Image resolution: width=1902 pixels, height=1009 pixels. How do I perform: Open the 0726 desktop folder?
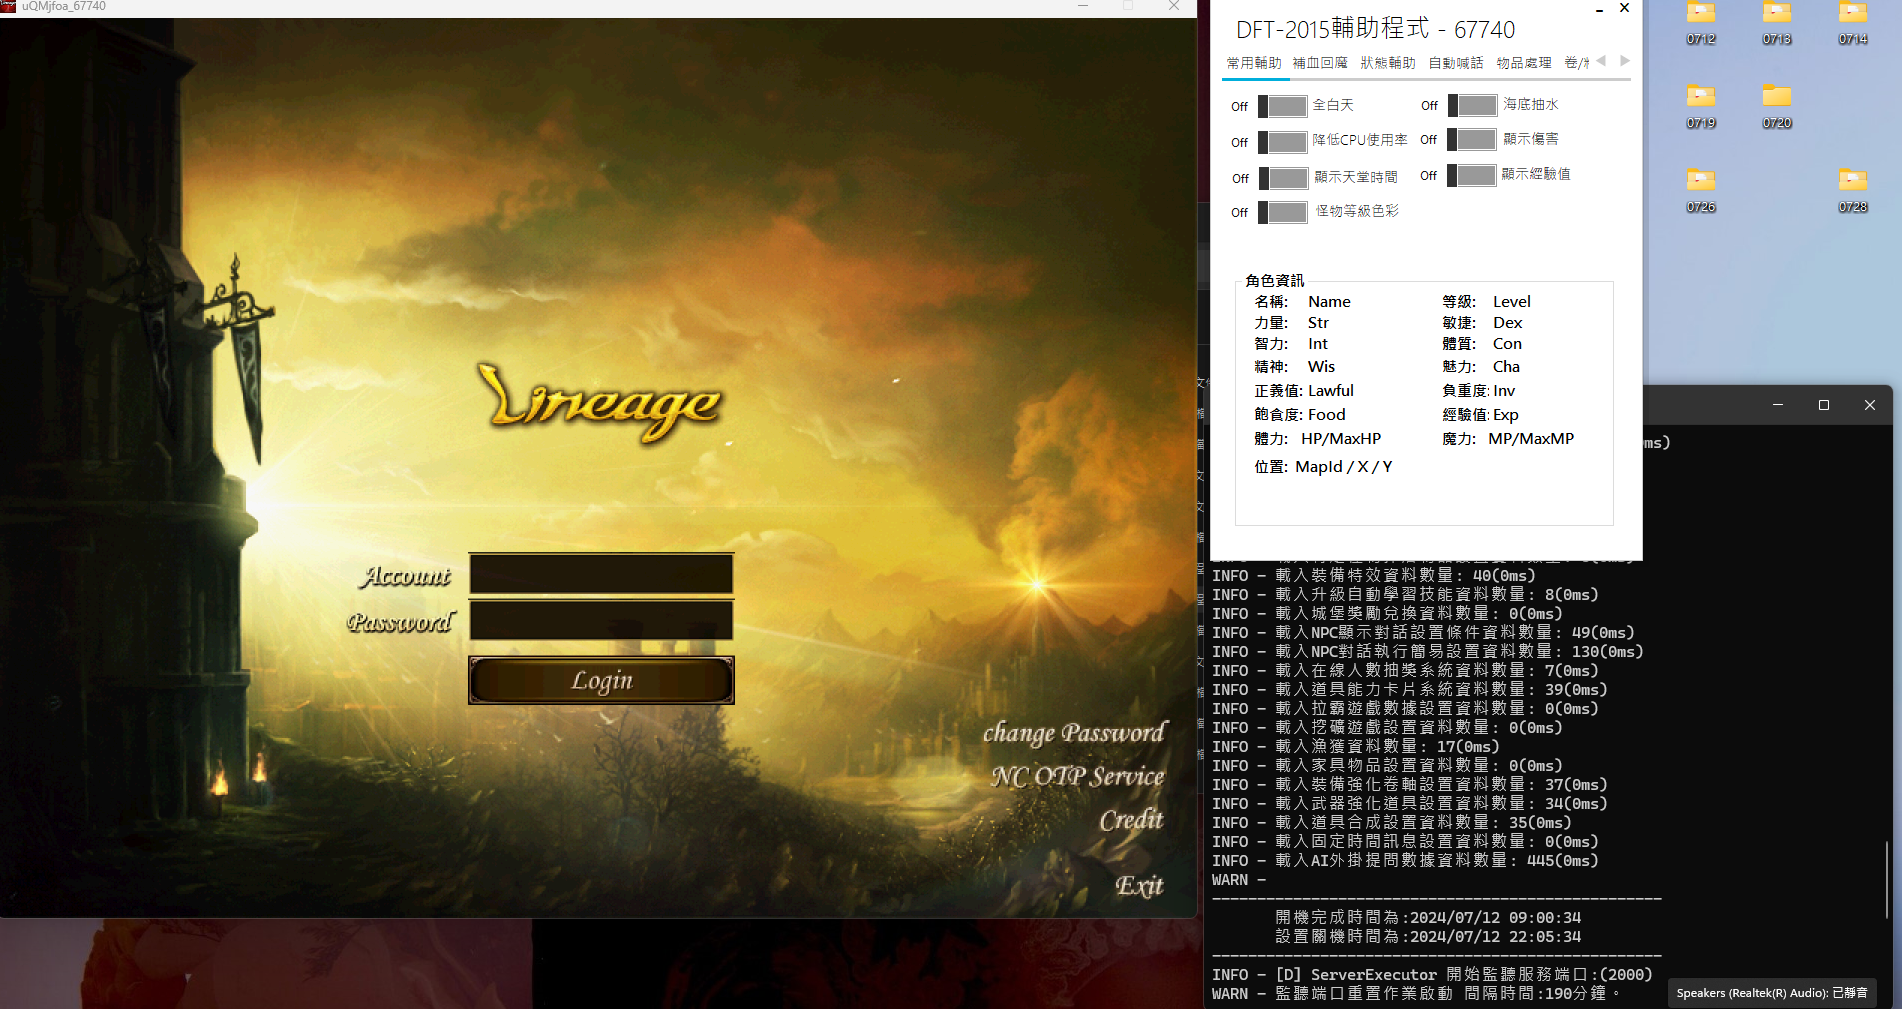(1701, 191)
